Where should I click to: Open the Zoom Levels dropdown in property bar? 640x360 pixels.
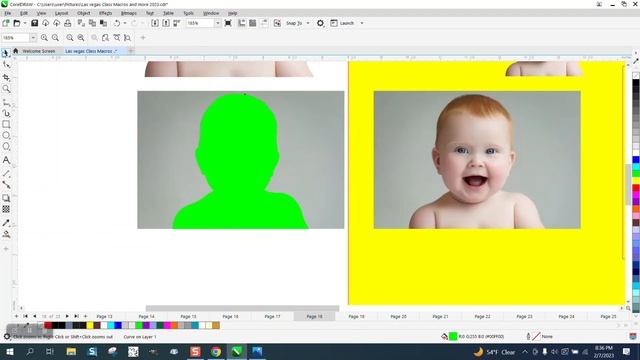click(x=33, y=38)
